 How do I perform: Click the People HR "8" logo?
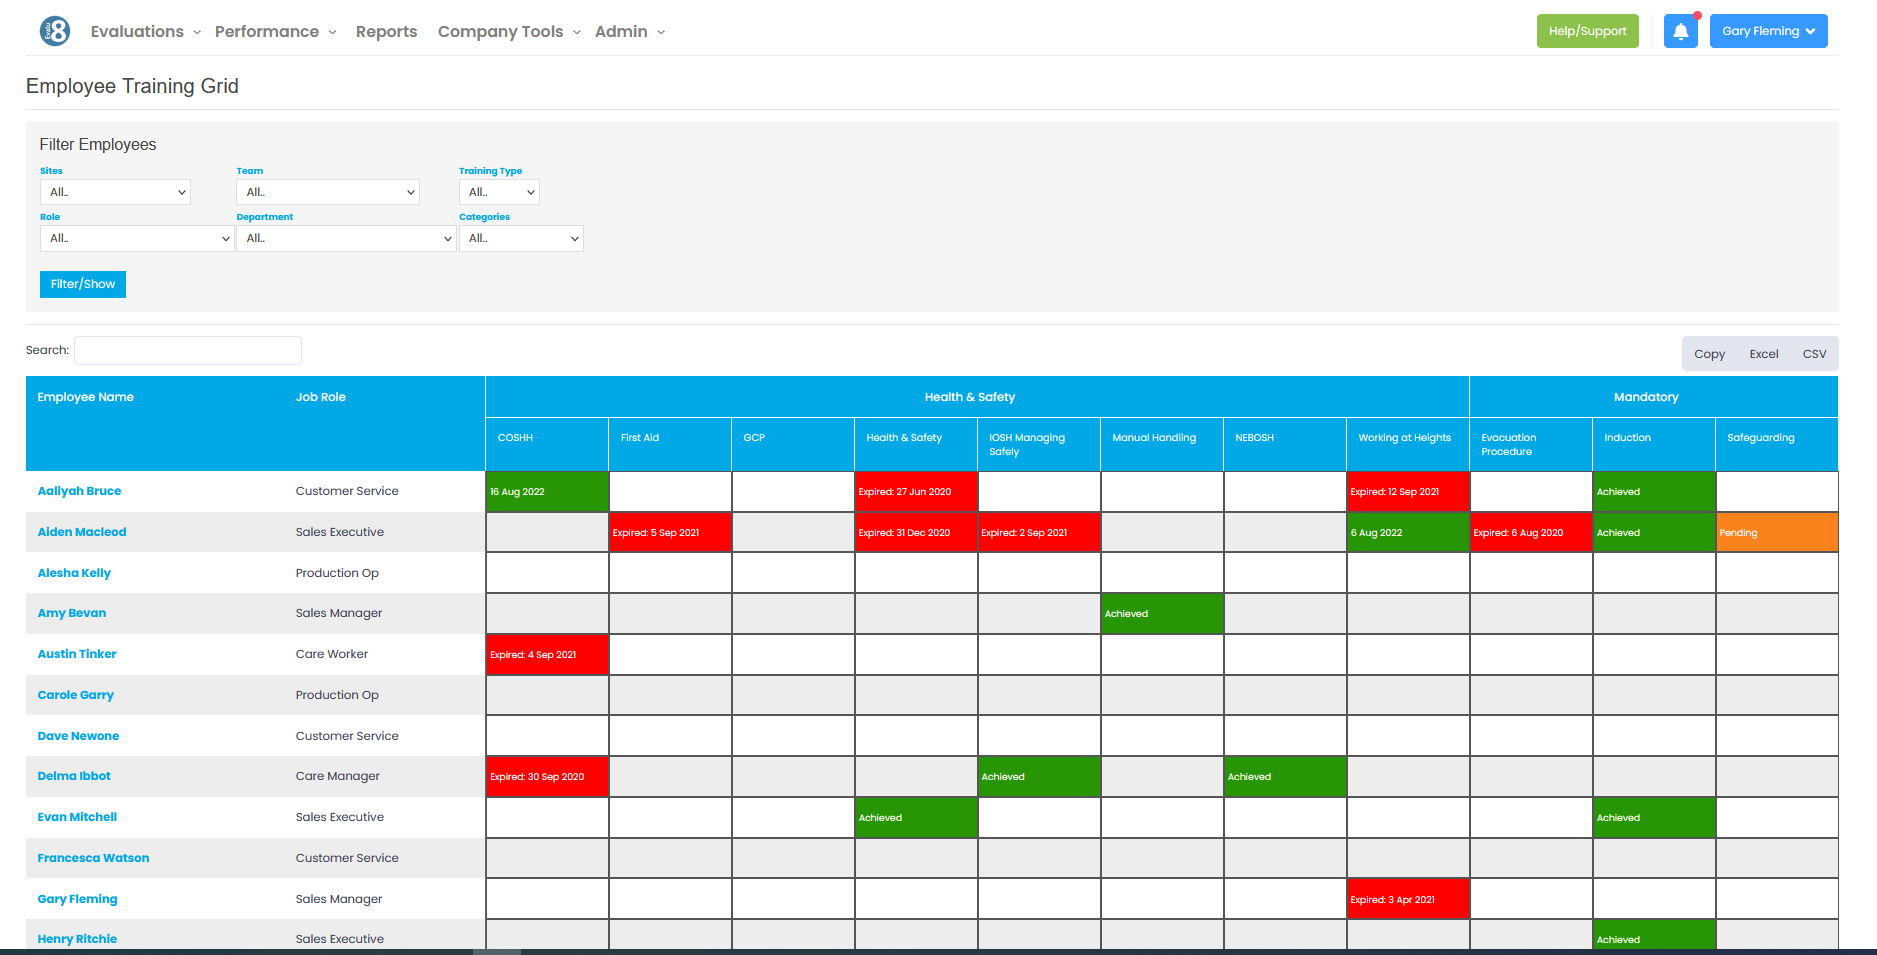coord(54,31)
